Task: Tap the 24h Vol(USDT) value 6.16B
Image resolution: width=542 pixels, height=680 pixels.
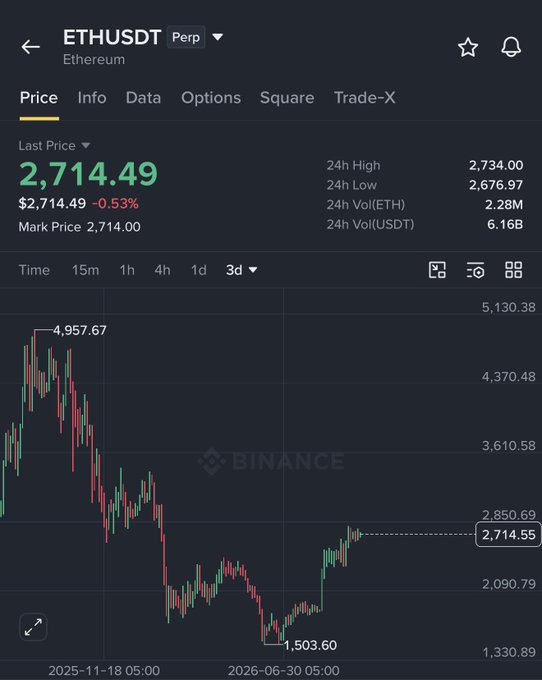Action: [505, 225]
